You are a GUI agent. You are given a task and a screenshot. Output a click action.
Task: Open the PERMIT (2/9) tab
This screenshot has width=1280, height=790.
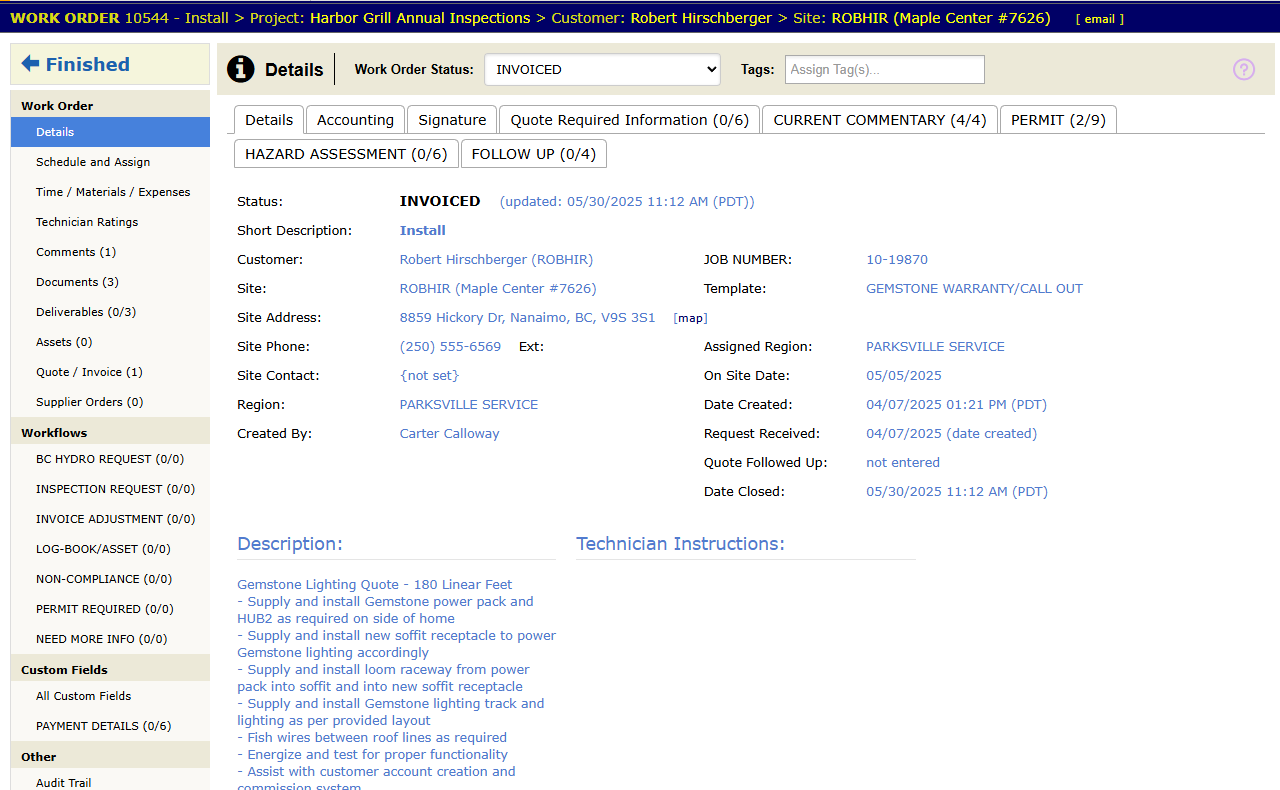tap(1058, 120)
